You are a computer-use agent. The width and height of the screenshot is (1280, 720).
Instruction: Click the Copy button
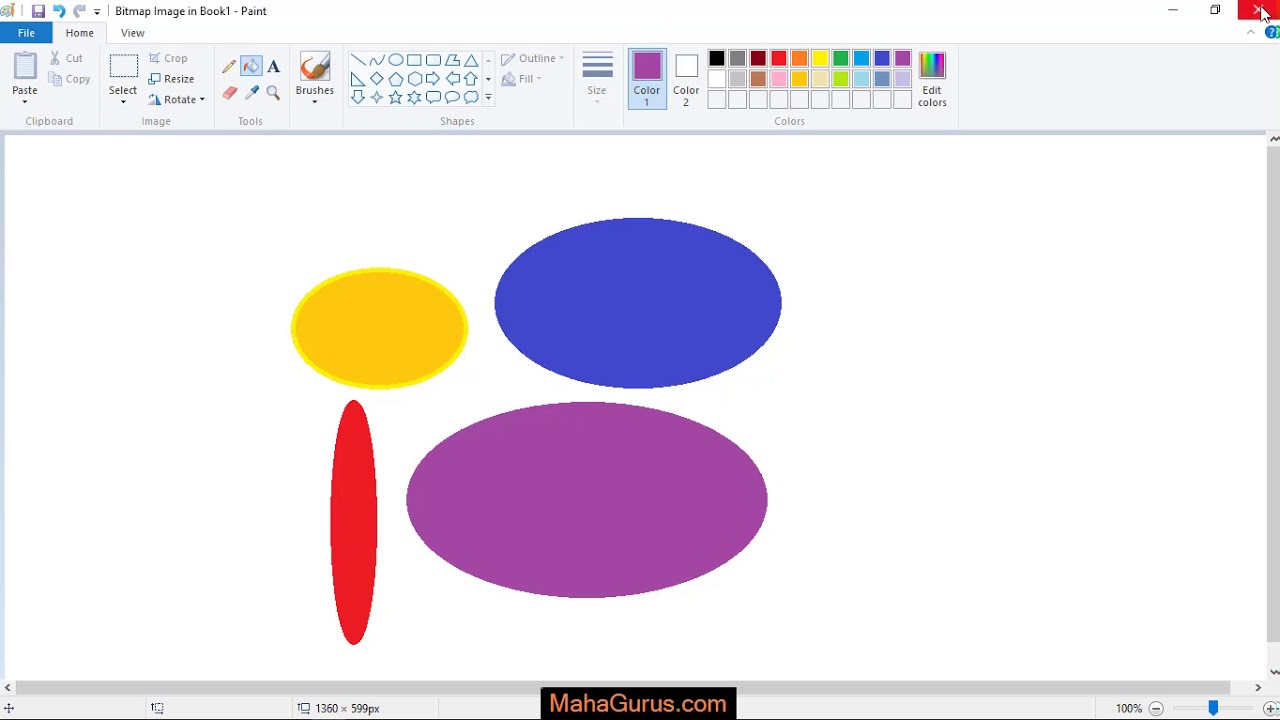[69, 79]
